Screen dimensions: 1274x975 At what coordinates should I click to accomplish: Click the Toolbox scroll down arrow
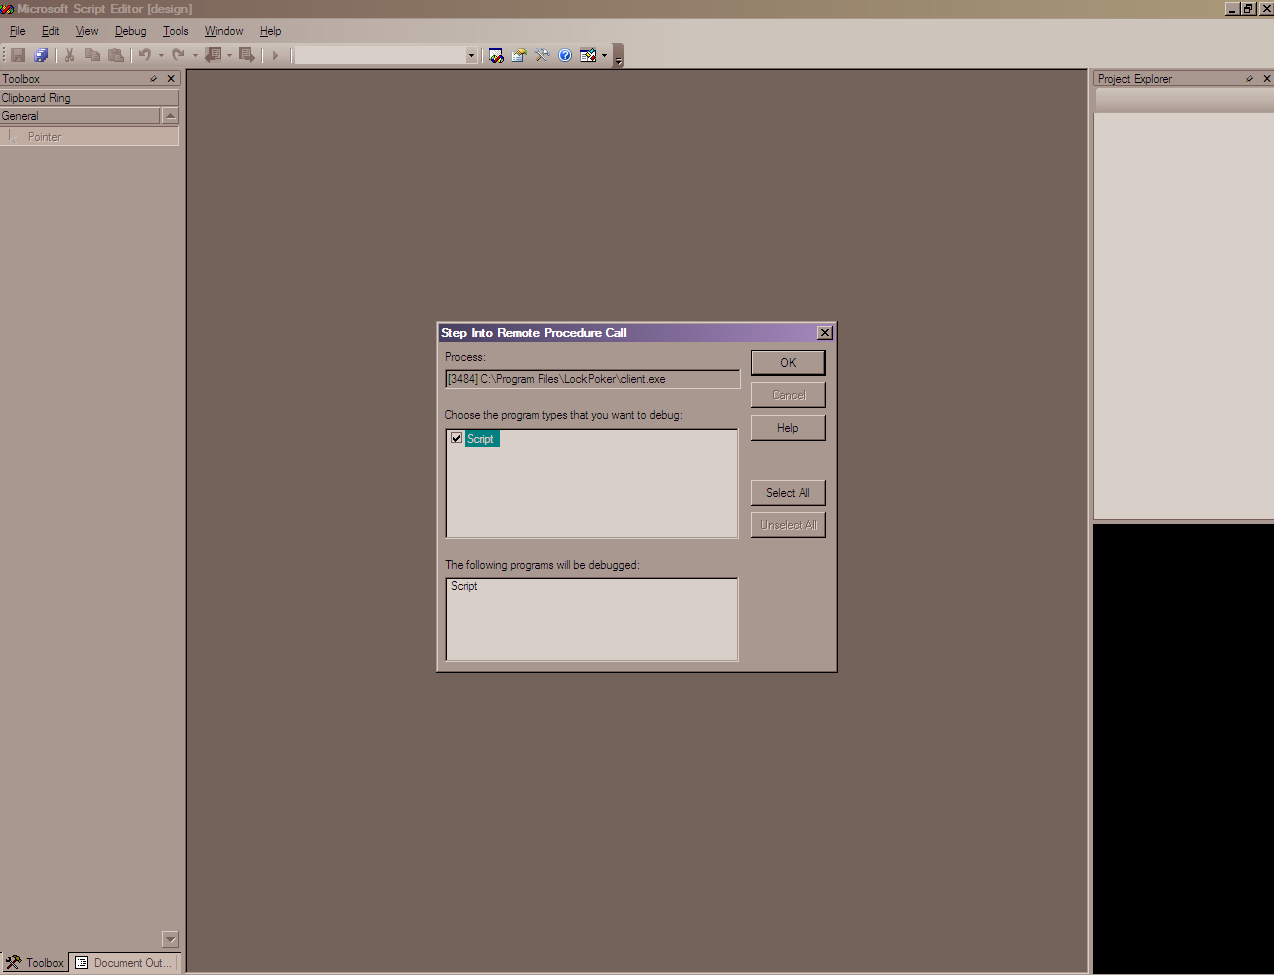pos(170,939)
